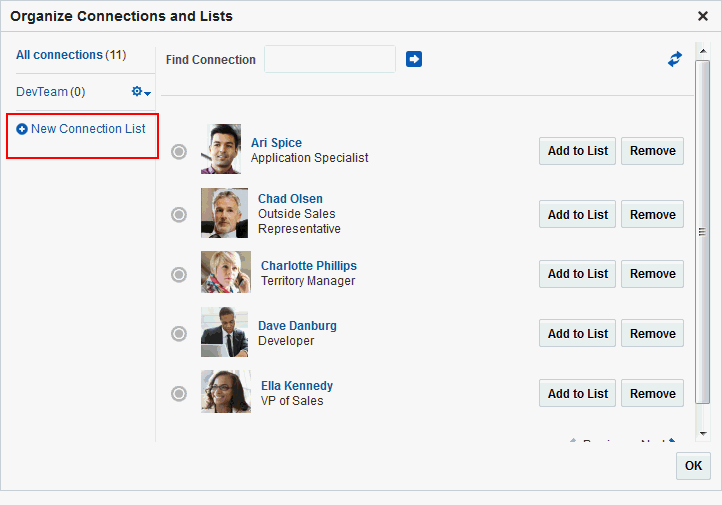Image resolution: width=722 pixels, height=505 pixels.
Task: Add Chad Olsen to a list
Action: 577,214
